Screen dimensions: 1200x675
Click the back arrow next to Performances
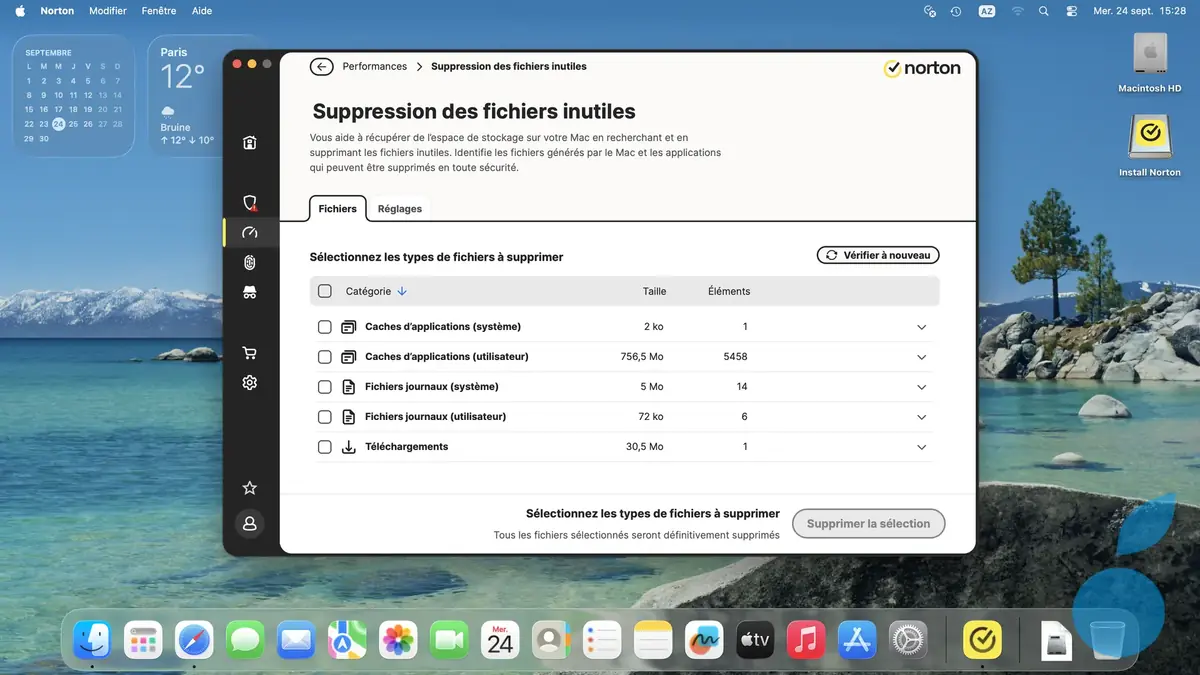pyautogui.click(x=321, y=66)
